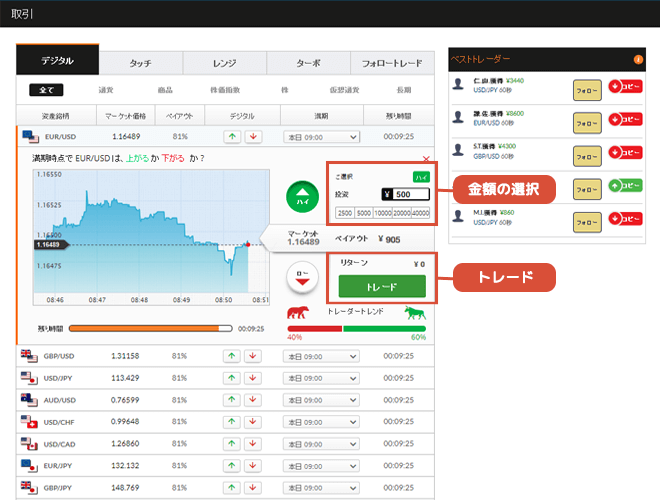
Task: Click the green up arrow for EUR/USD
Action: pos(232,137)
